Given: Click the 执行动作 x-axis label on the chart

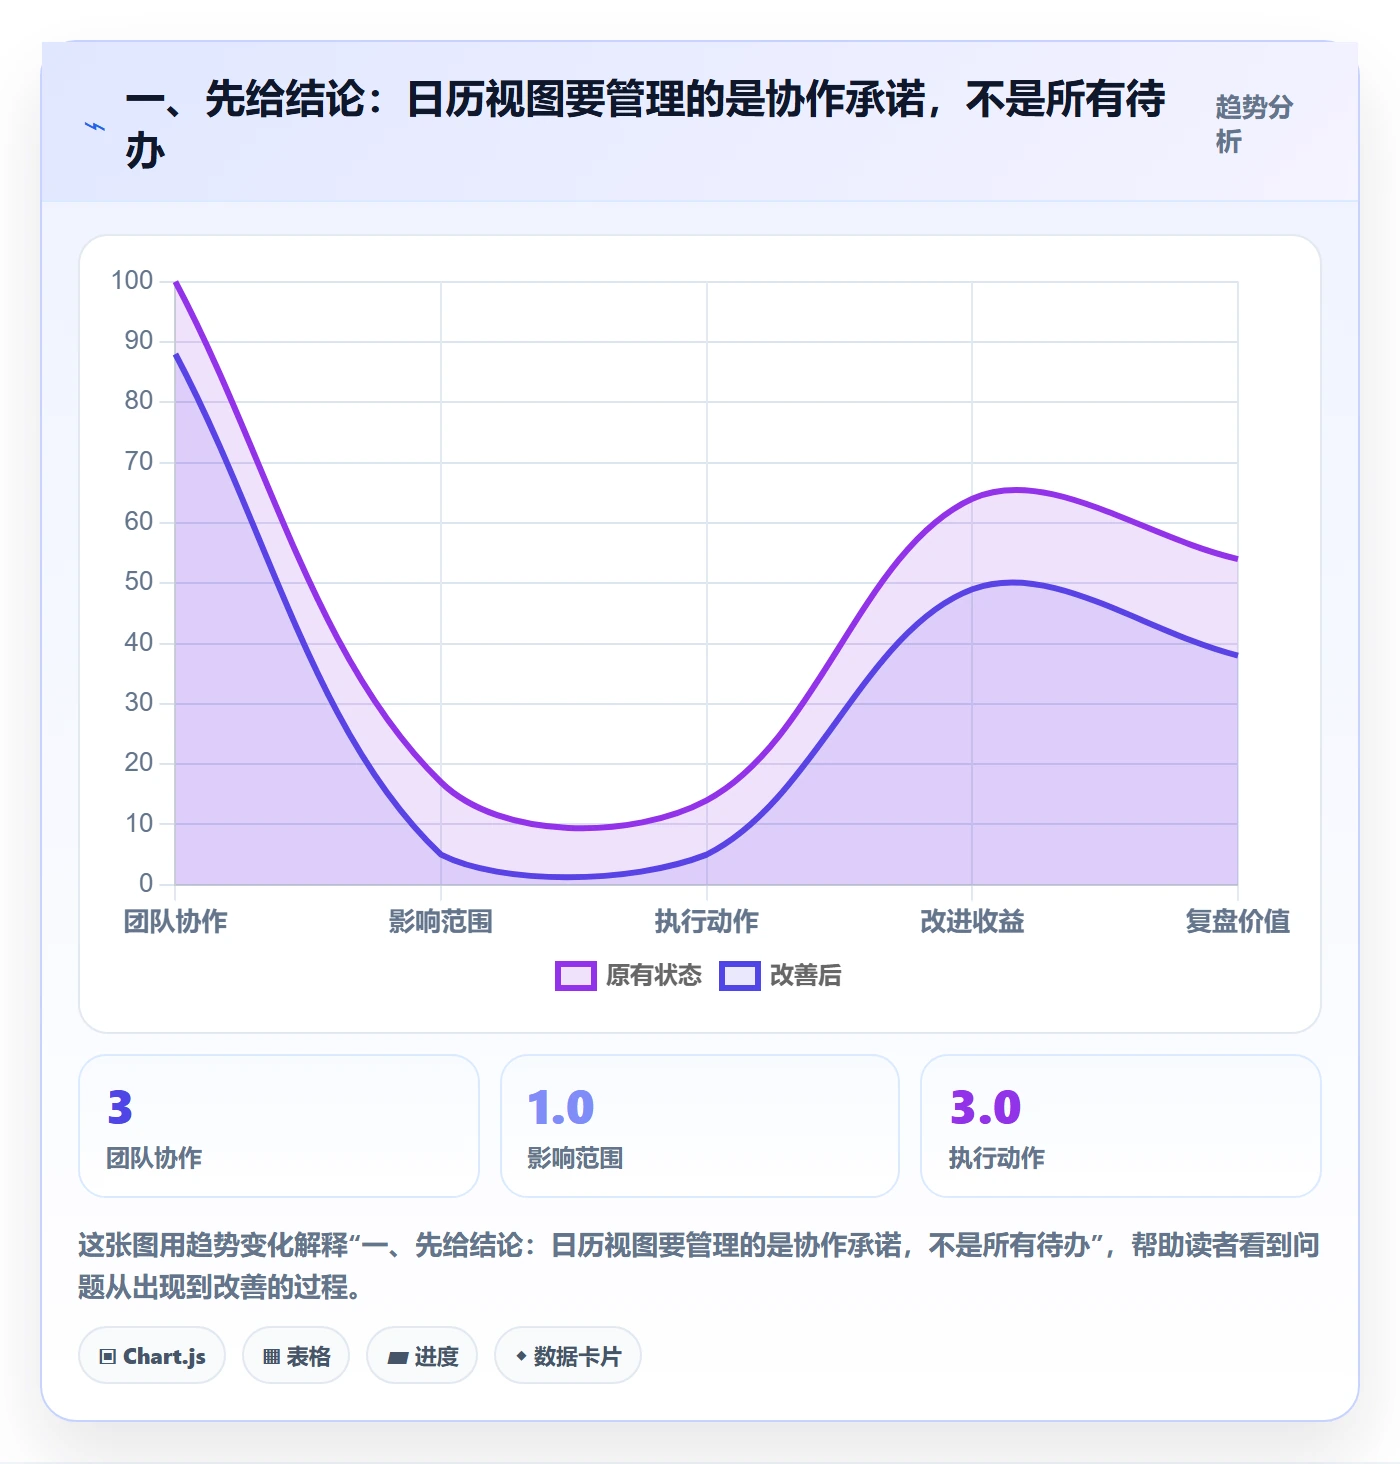Looking at the screenshot, I should (707, 921).
